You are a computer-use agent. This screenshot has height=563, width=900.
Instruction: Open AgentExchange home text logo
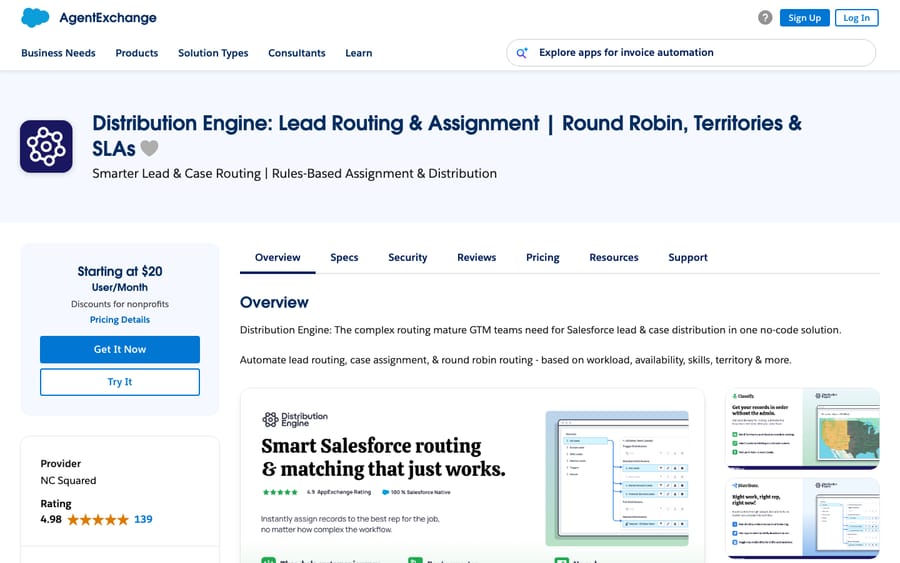(108, 18)
